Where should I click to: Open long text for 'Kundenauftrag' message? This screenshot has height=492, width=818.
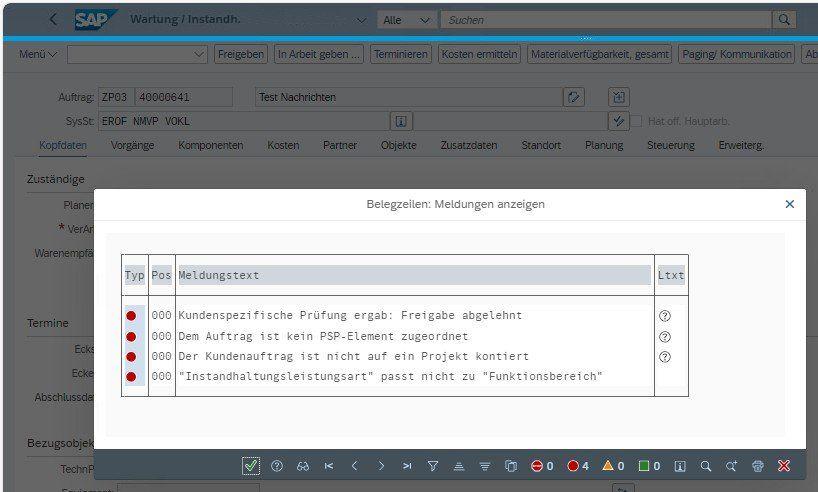pyautogui.click(x=665, y=357)
